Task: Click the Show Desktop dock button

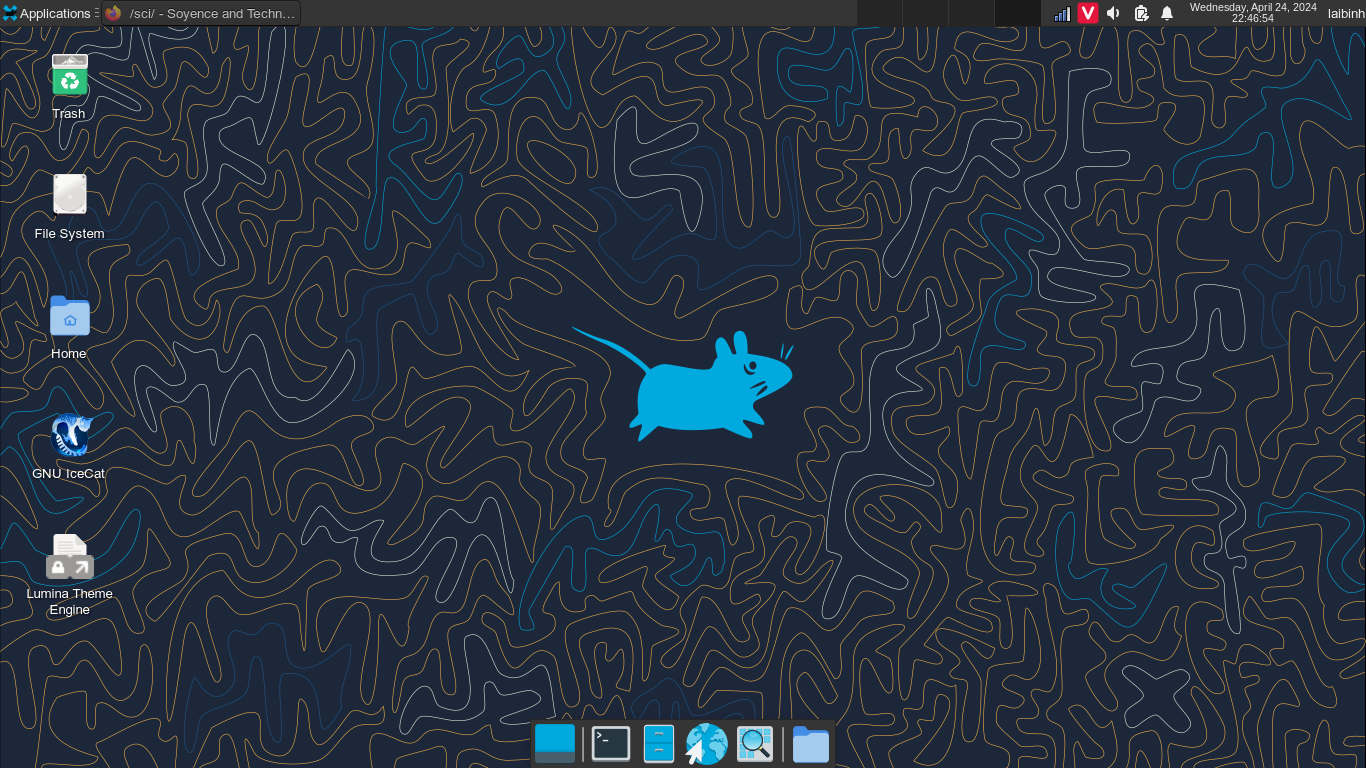Action: coord(555,744)
